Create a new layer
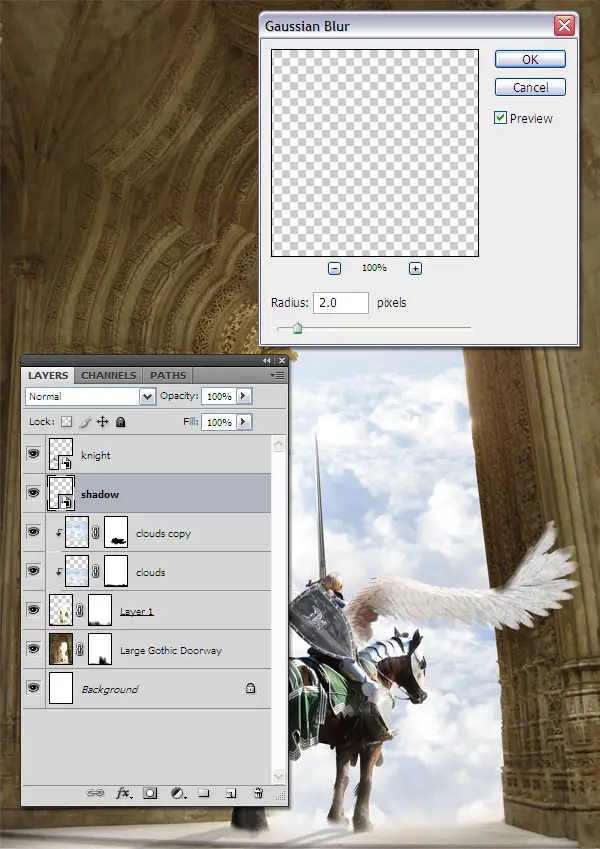Image resolution: width=600 pixels, height=849 pixels. pyautogui.click(x=231, y=793)
